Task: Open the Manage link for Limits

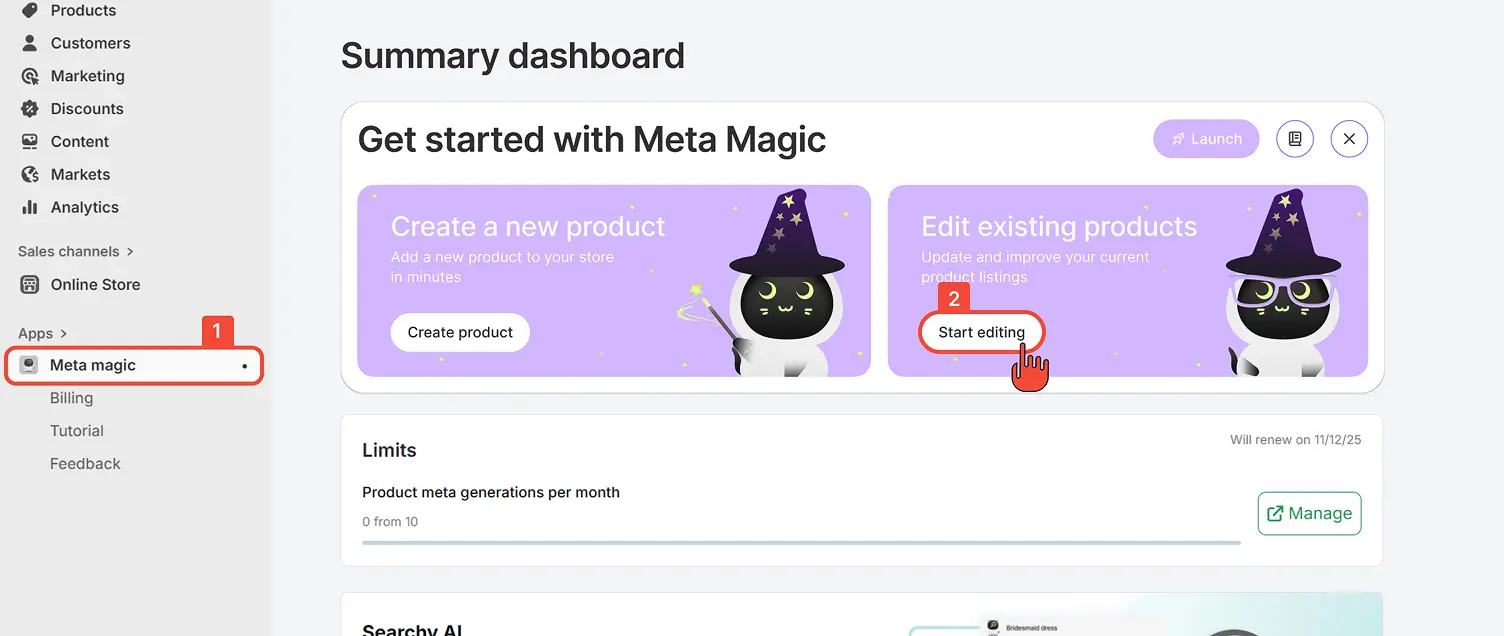Action: coord(1309,513)
